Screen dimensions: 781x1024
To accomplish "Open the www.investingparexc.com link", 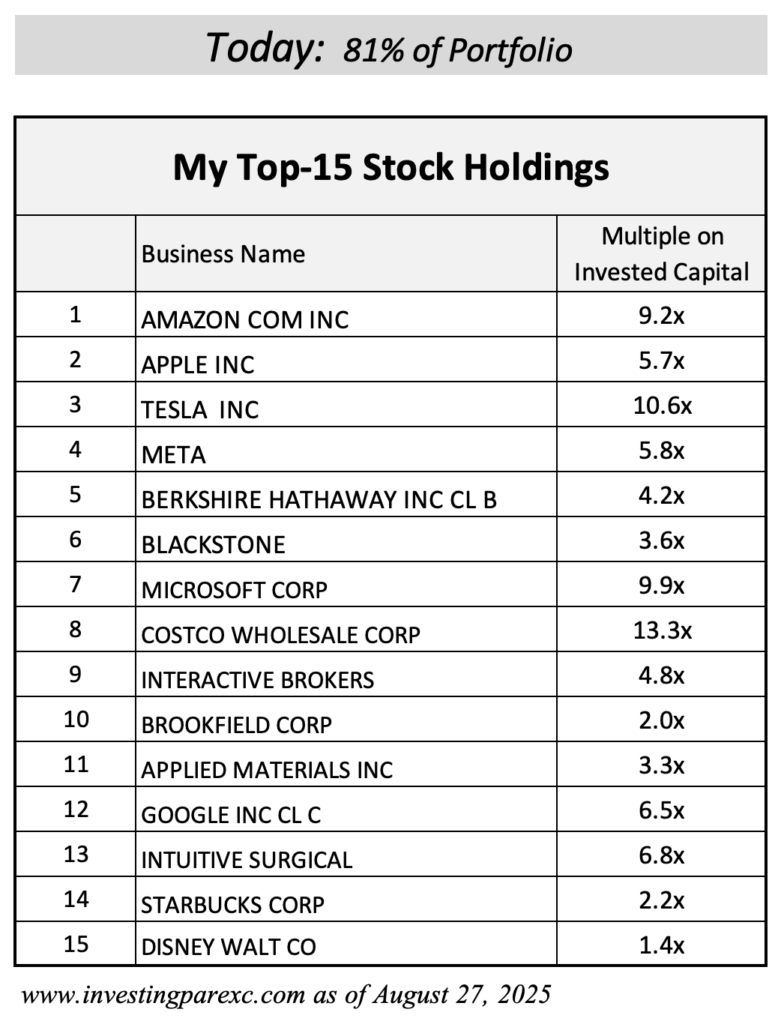I will tap(163, 995).
